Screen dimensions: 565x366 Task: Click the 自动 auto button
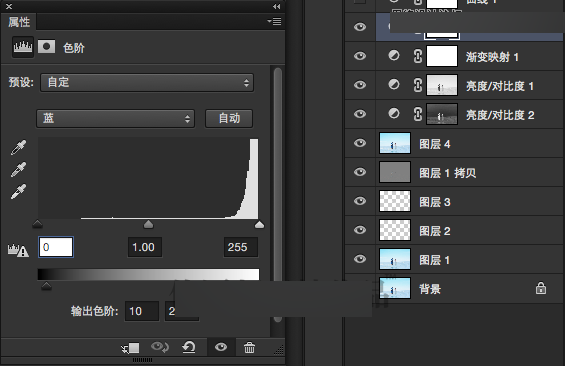[x=229, y=119]
